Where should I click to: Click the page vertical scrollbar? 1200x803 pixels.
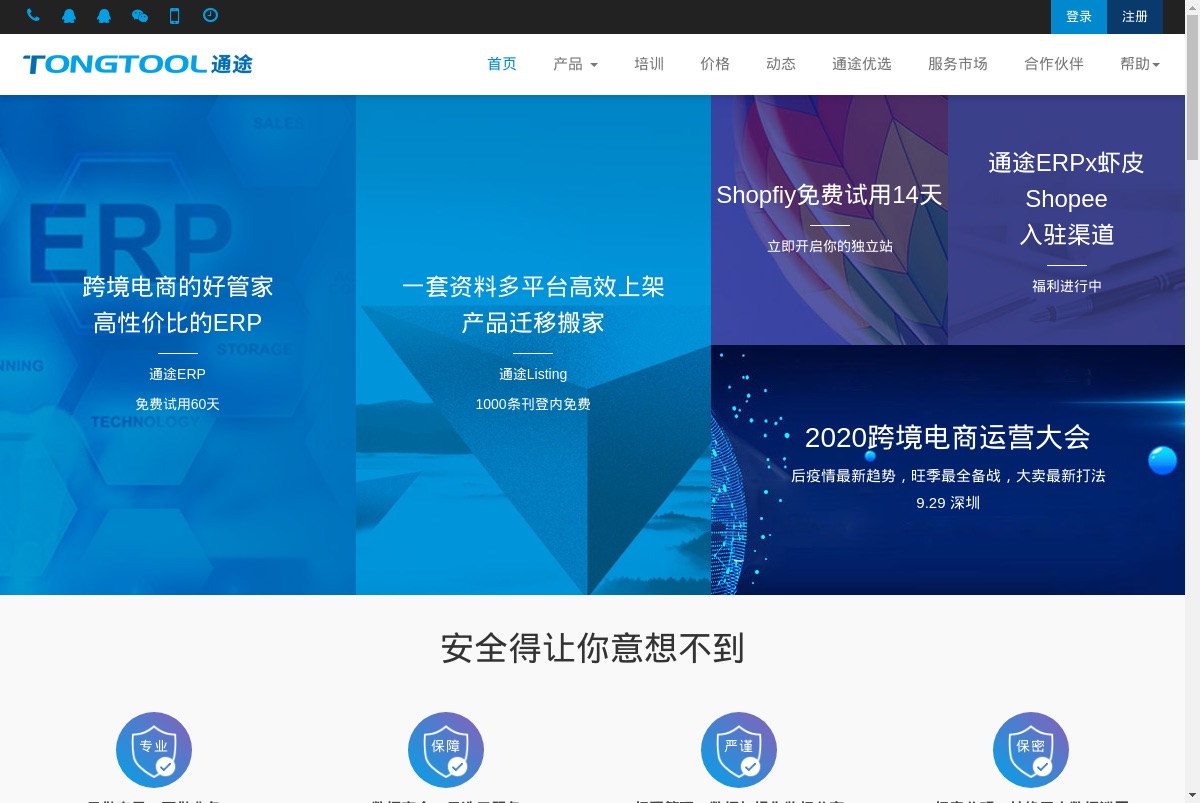point(1192,401)
